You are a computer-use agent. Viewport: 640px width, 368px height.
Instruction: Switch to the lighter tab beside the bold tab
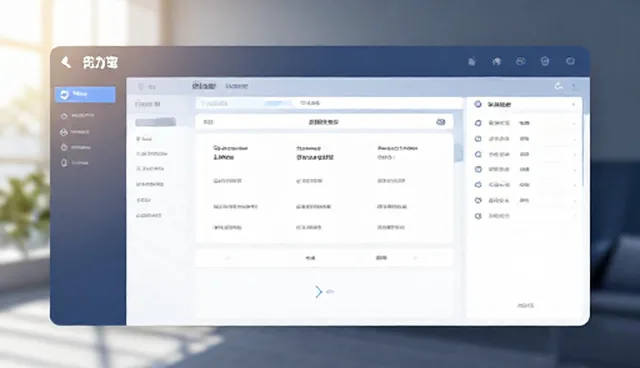coord(236,86)
